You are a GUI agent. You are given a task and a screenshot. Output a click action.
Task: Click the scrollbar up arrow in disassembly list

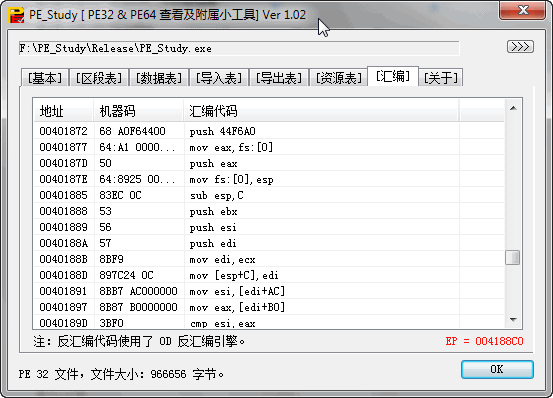coord(513,108)
